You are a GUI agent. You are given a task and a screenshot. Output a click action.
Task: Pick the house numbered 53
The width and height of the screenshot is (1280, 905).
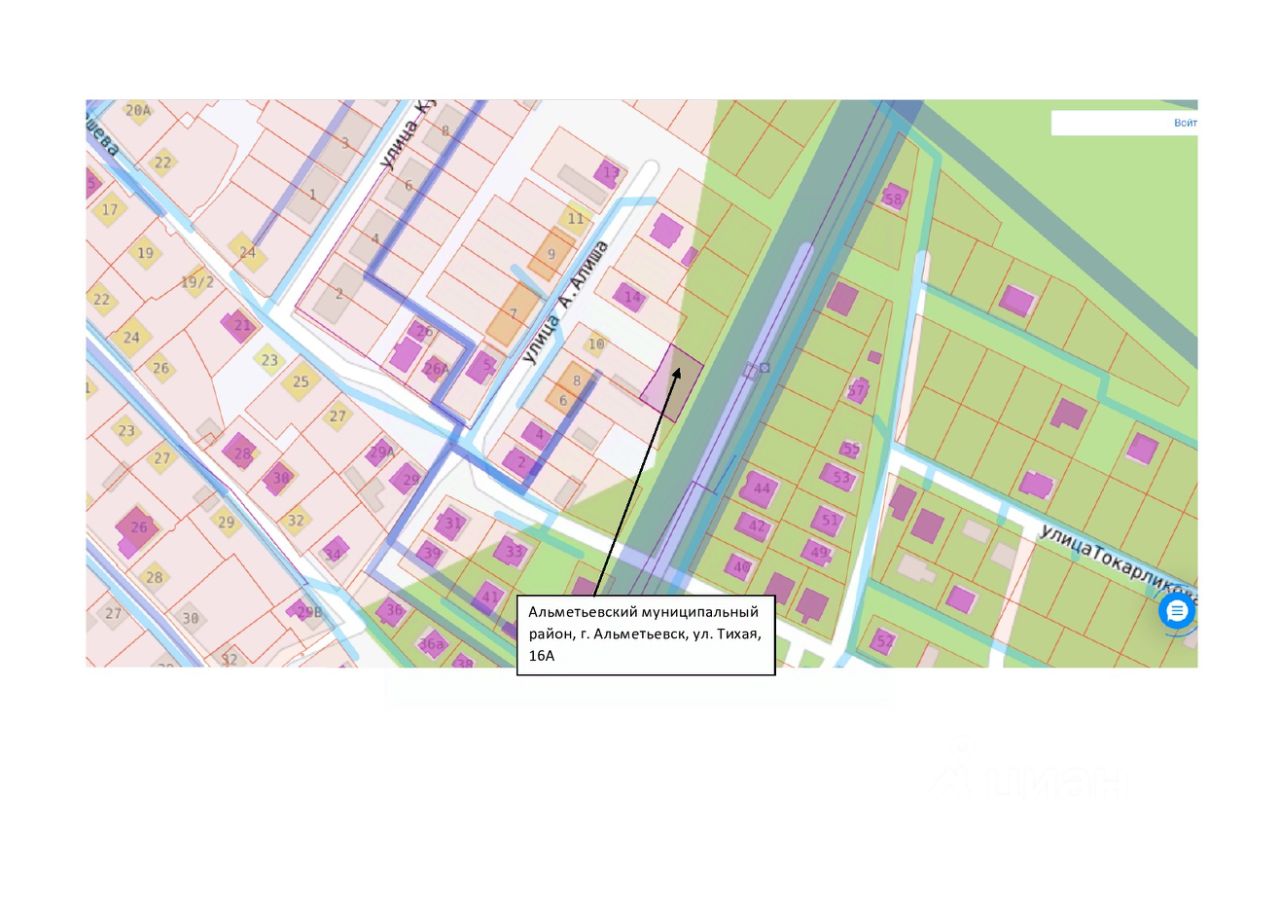(839, 478)
